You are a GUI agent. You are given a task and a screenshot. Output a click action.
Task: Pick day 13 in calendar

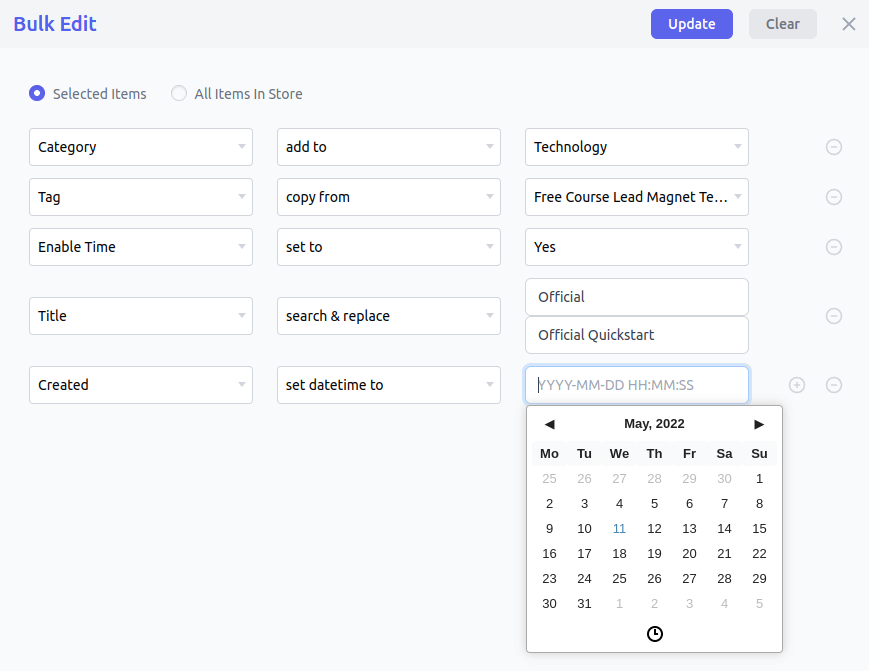(x=689, y=529)
